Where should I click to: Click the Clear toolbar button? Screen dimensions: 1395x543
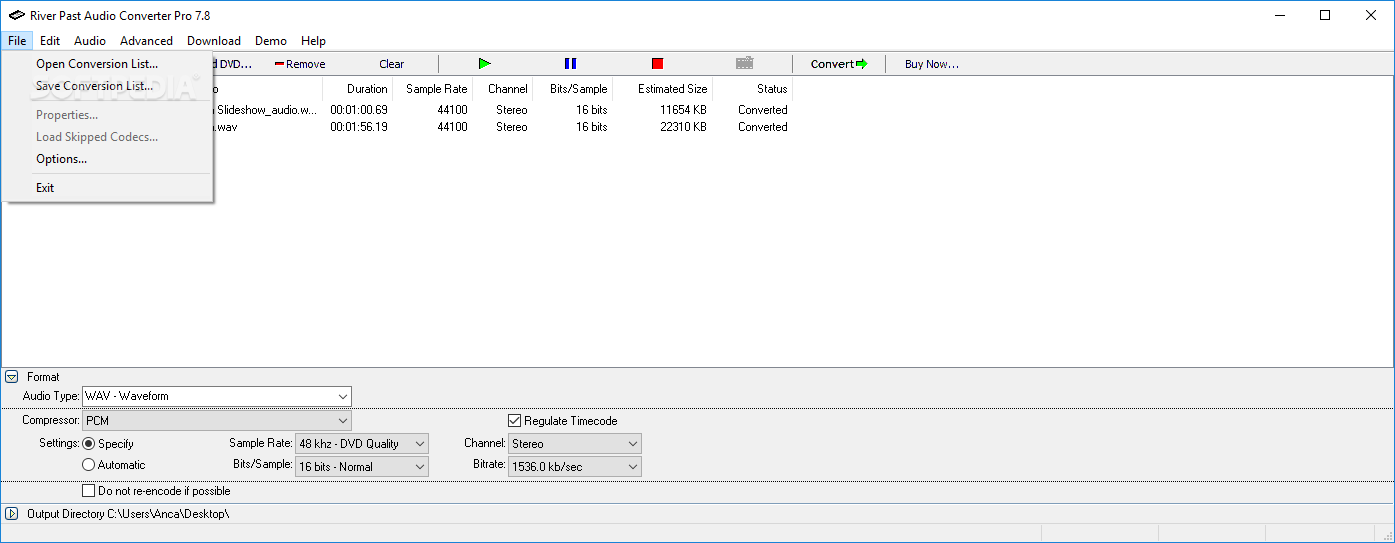point(391,64)
